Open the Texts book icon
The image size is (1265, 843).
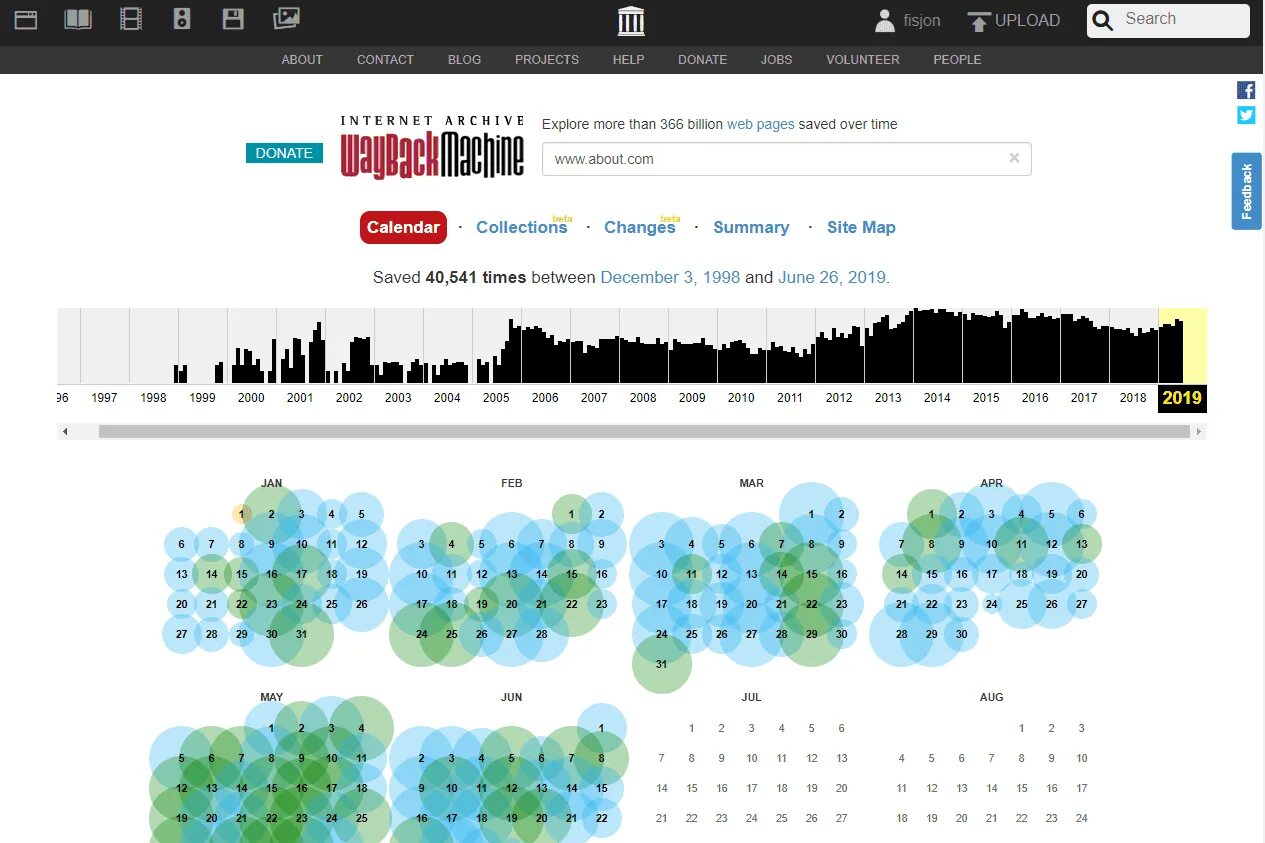[78, 19]
